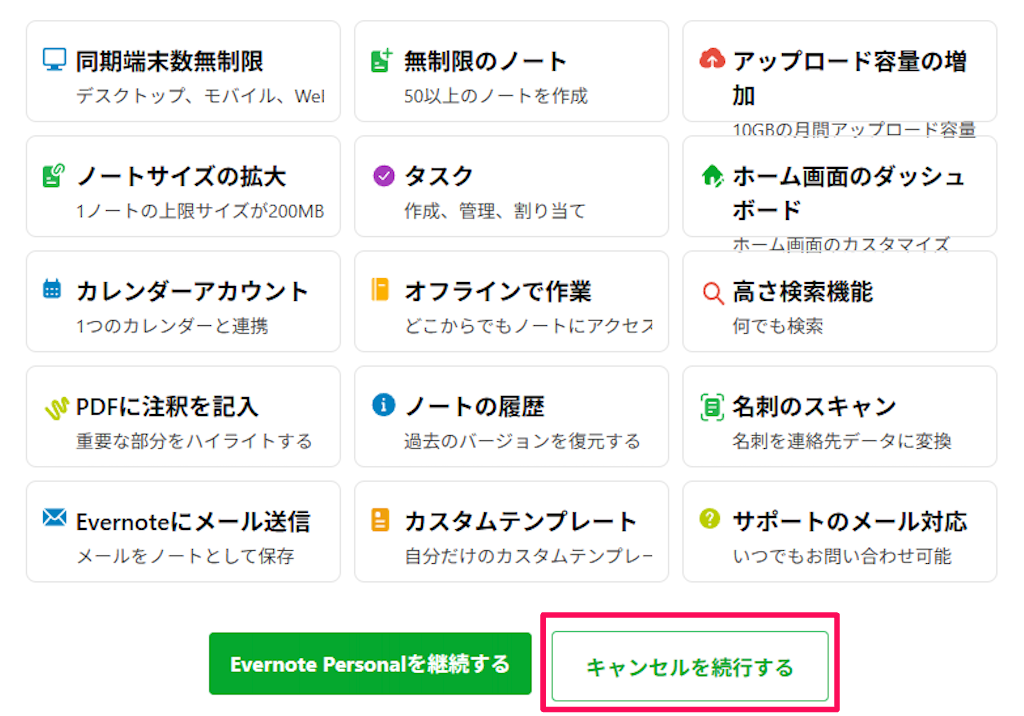Screen dimensions: 1024x716
Task: Click the yellow notebook icon for オフラインで作業
Action: tap(381, 291)
